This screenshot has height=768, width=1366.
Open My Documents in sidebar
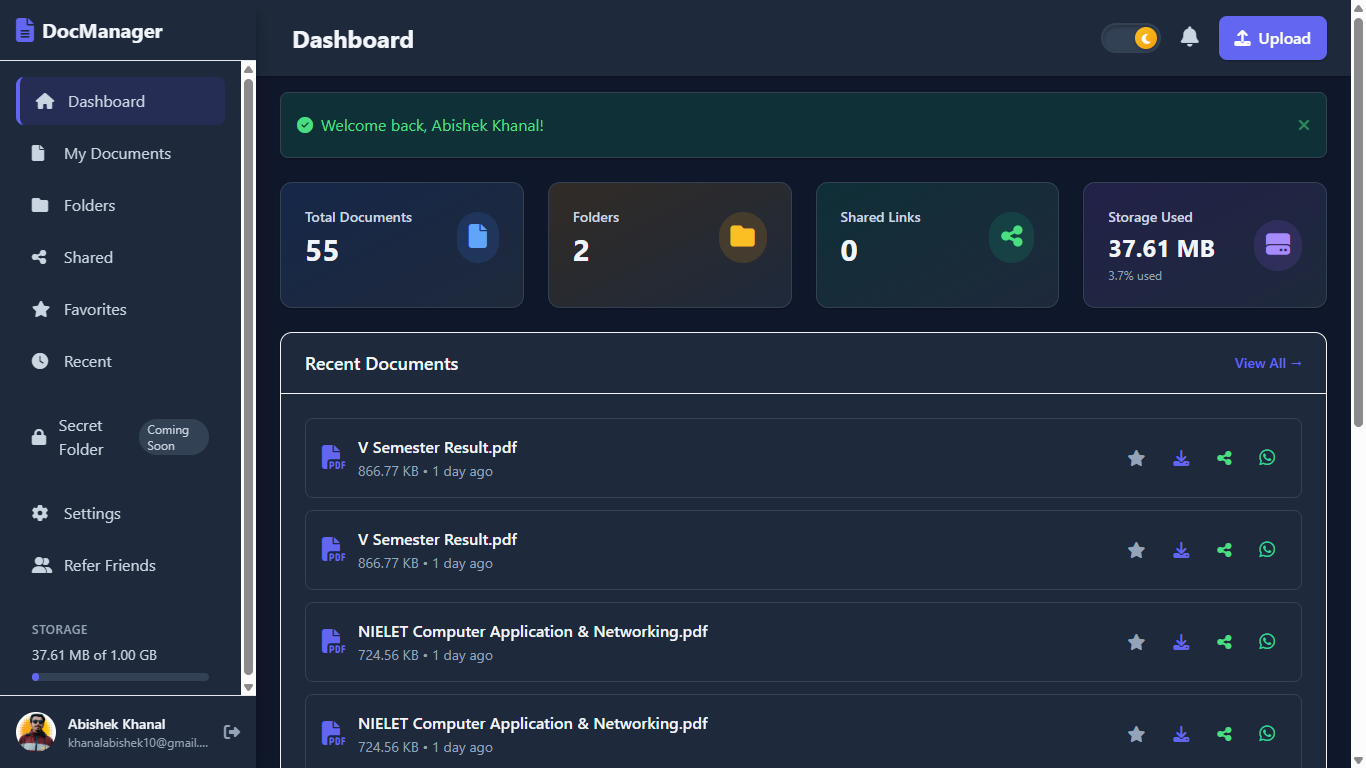tap(117, 153)
